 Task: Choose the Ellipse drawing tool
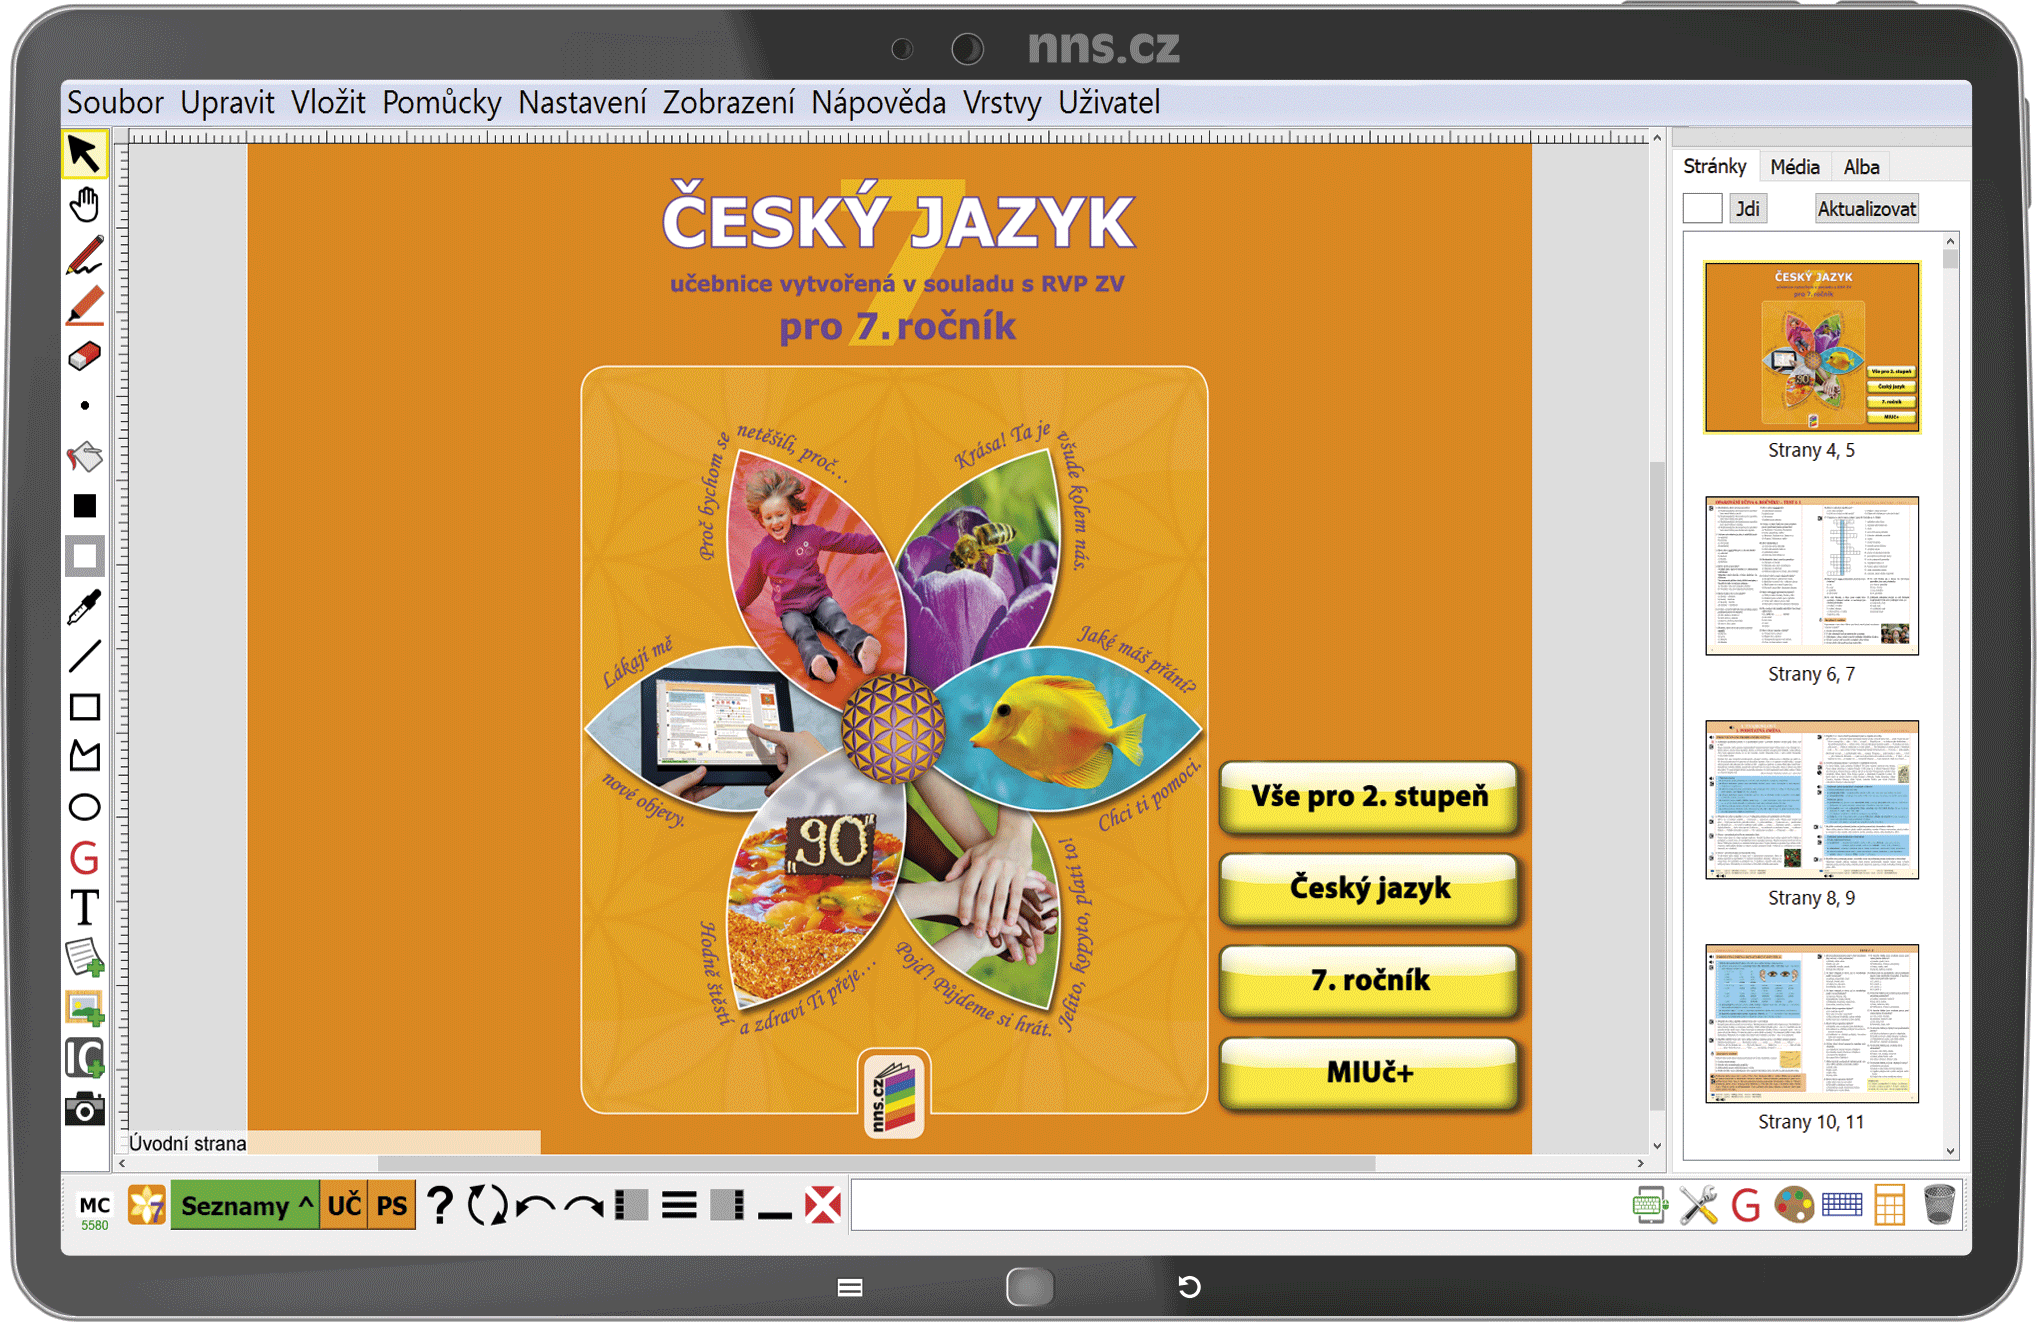85,807
